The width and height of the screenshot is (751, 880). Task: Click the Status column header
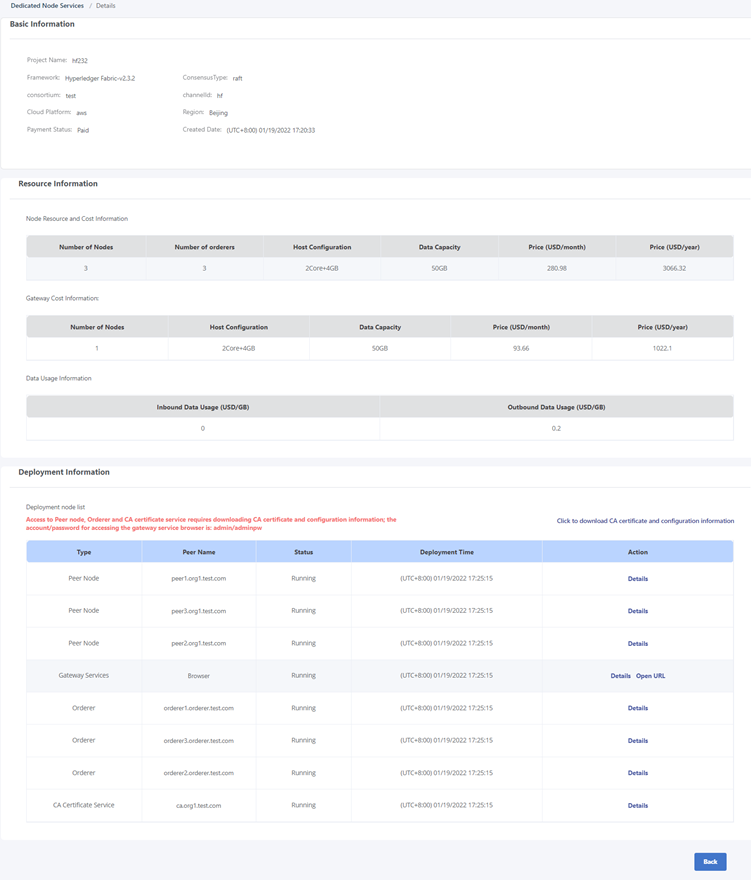point(303,552)
